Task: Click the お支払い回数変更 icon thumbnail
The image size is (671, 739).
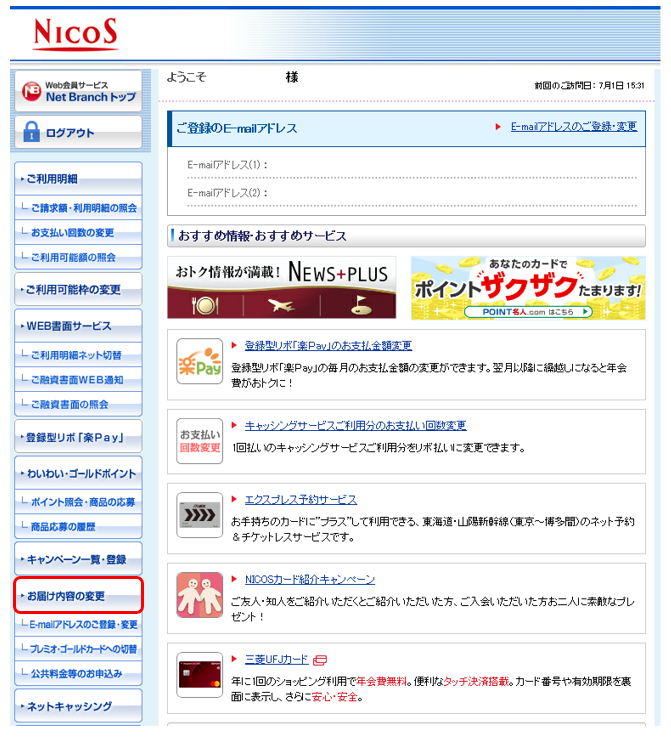Action: [x=199, y=441]
